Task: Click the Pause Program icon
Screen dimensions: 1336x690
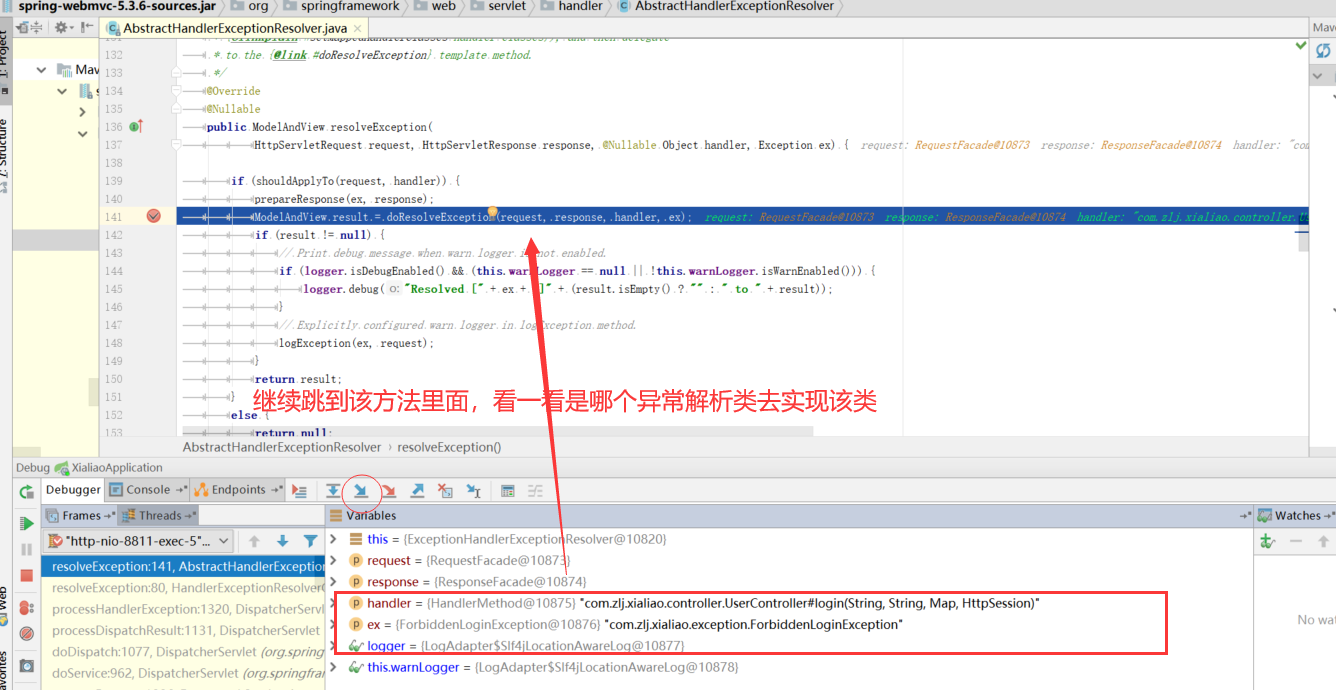Action: [x=27, y=550]
